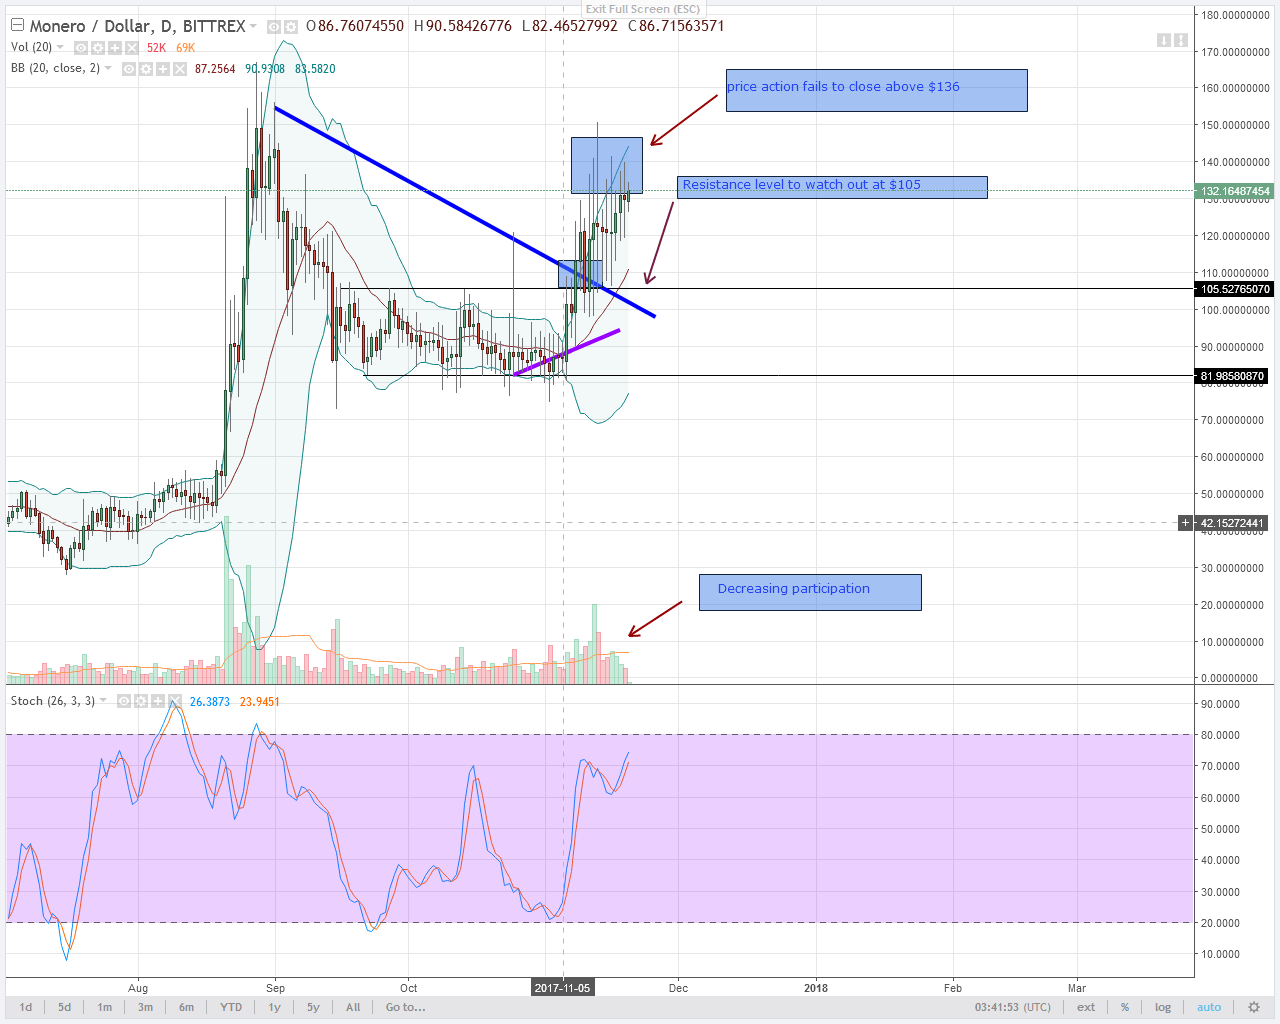
Task: Select the 1m time range
Action: (x=105, y=1007)
